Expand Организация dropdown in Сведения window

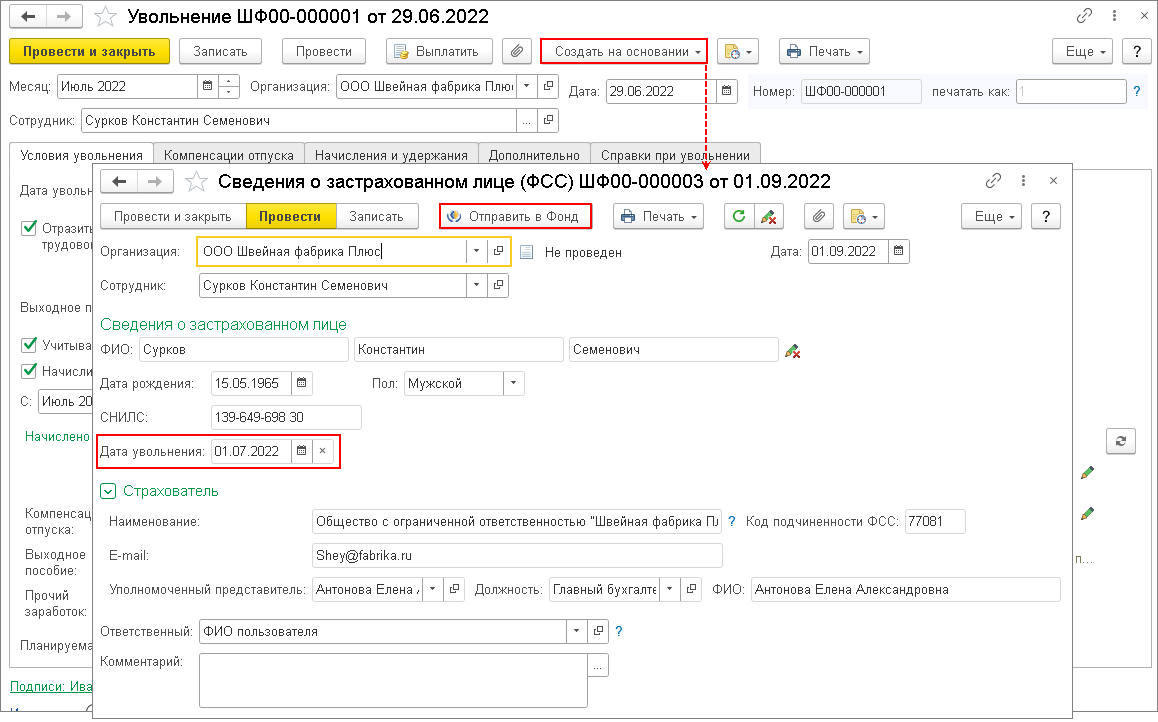point(476,251)
